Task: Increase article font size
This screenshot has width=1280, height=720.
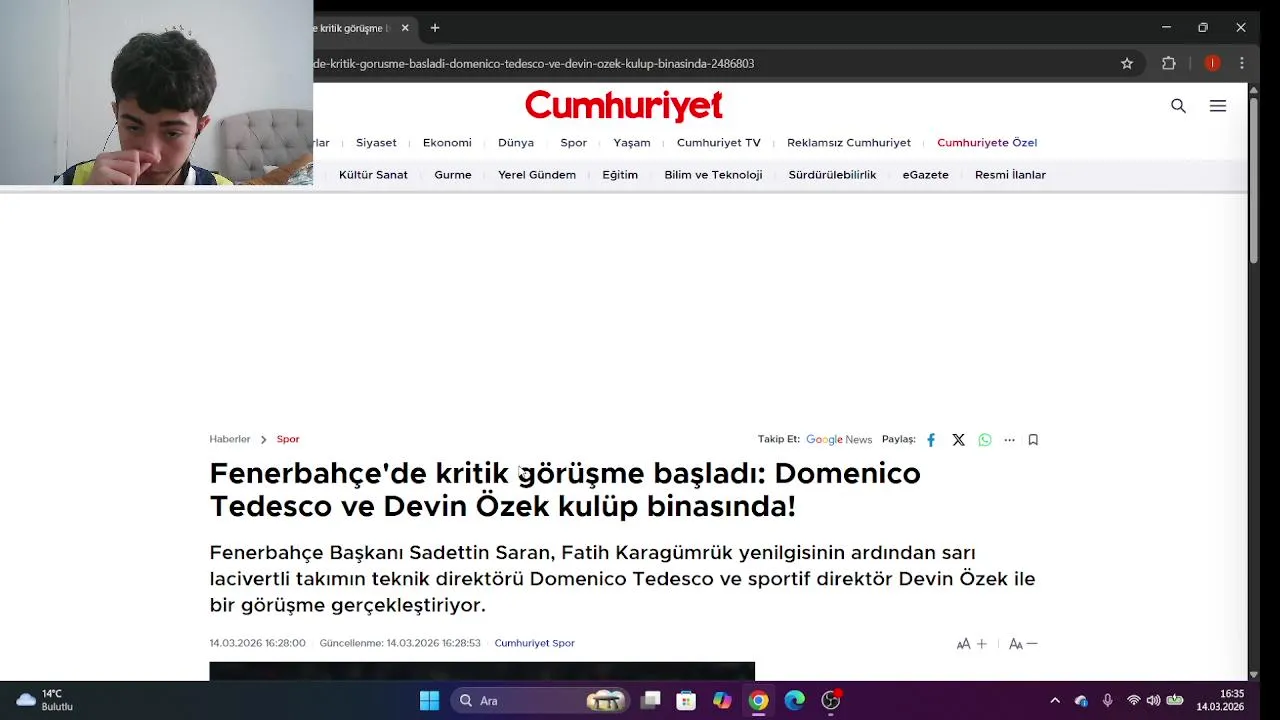Action: (971, 644)
